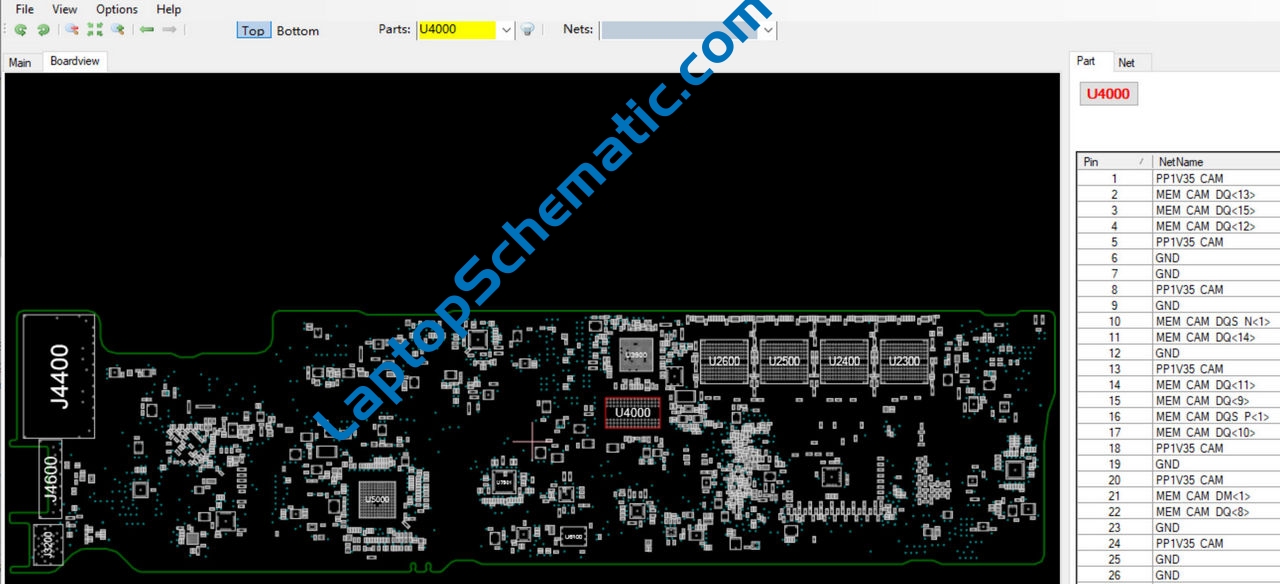Go back with the green left arrow
1280x584 pixels.
(147, 30)
